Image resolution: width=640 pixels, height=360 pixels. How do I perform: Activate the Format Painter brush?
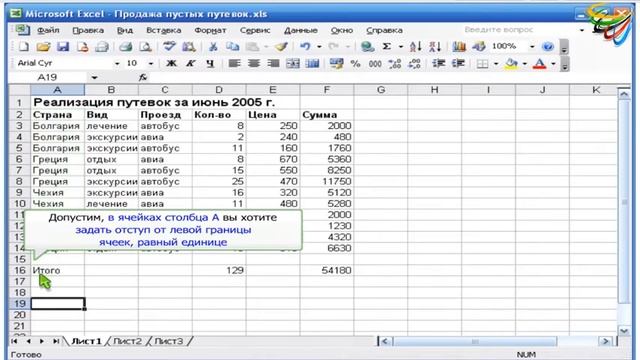[x=281, y=47]
